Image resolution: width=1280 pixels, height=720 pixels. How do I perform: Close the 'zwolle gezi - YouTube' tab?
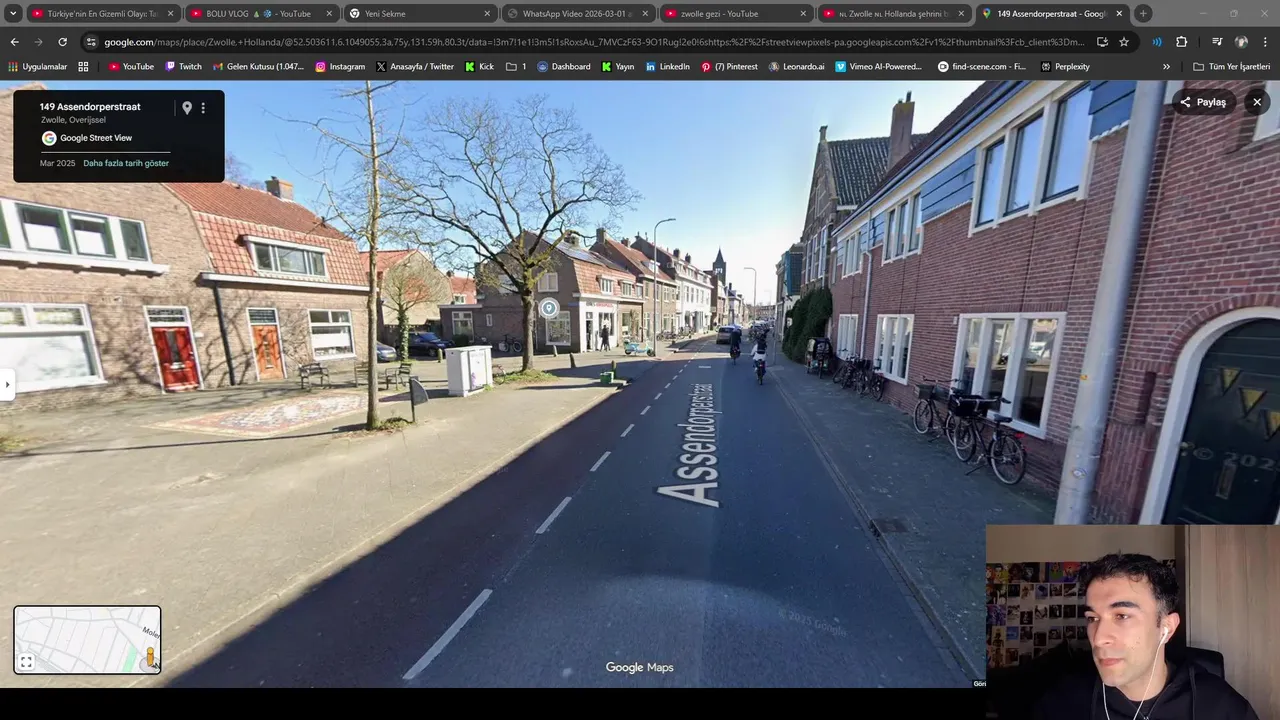pos(803,14)
